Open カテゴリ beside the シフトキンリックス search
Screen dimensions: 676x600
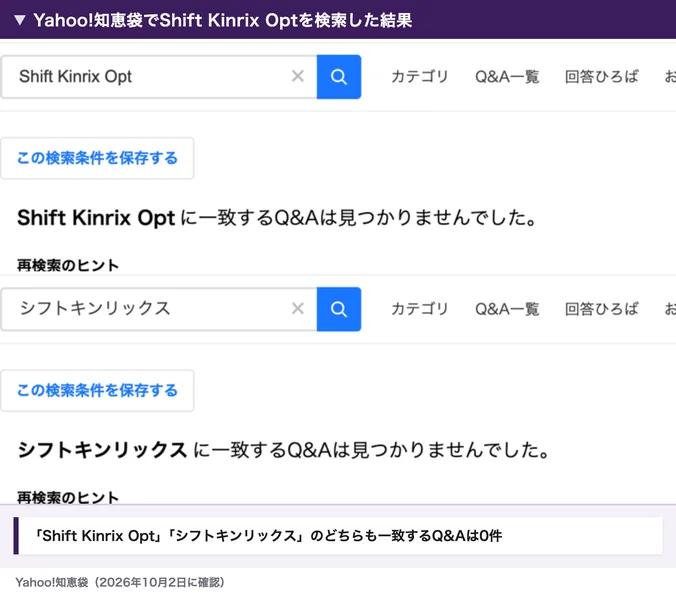click(x=420, y=309)
